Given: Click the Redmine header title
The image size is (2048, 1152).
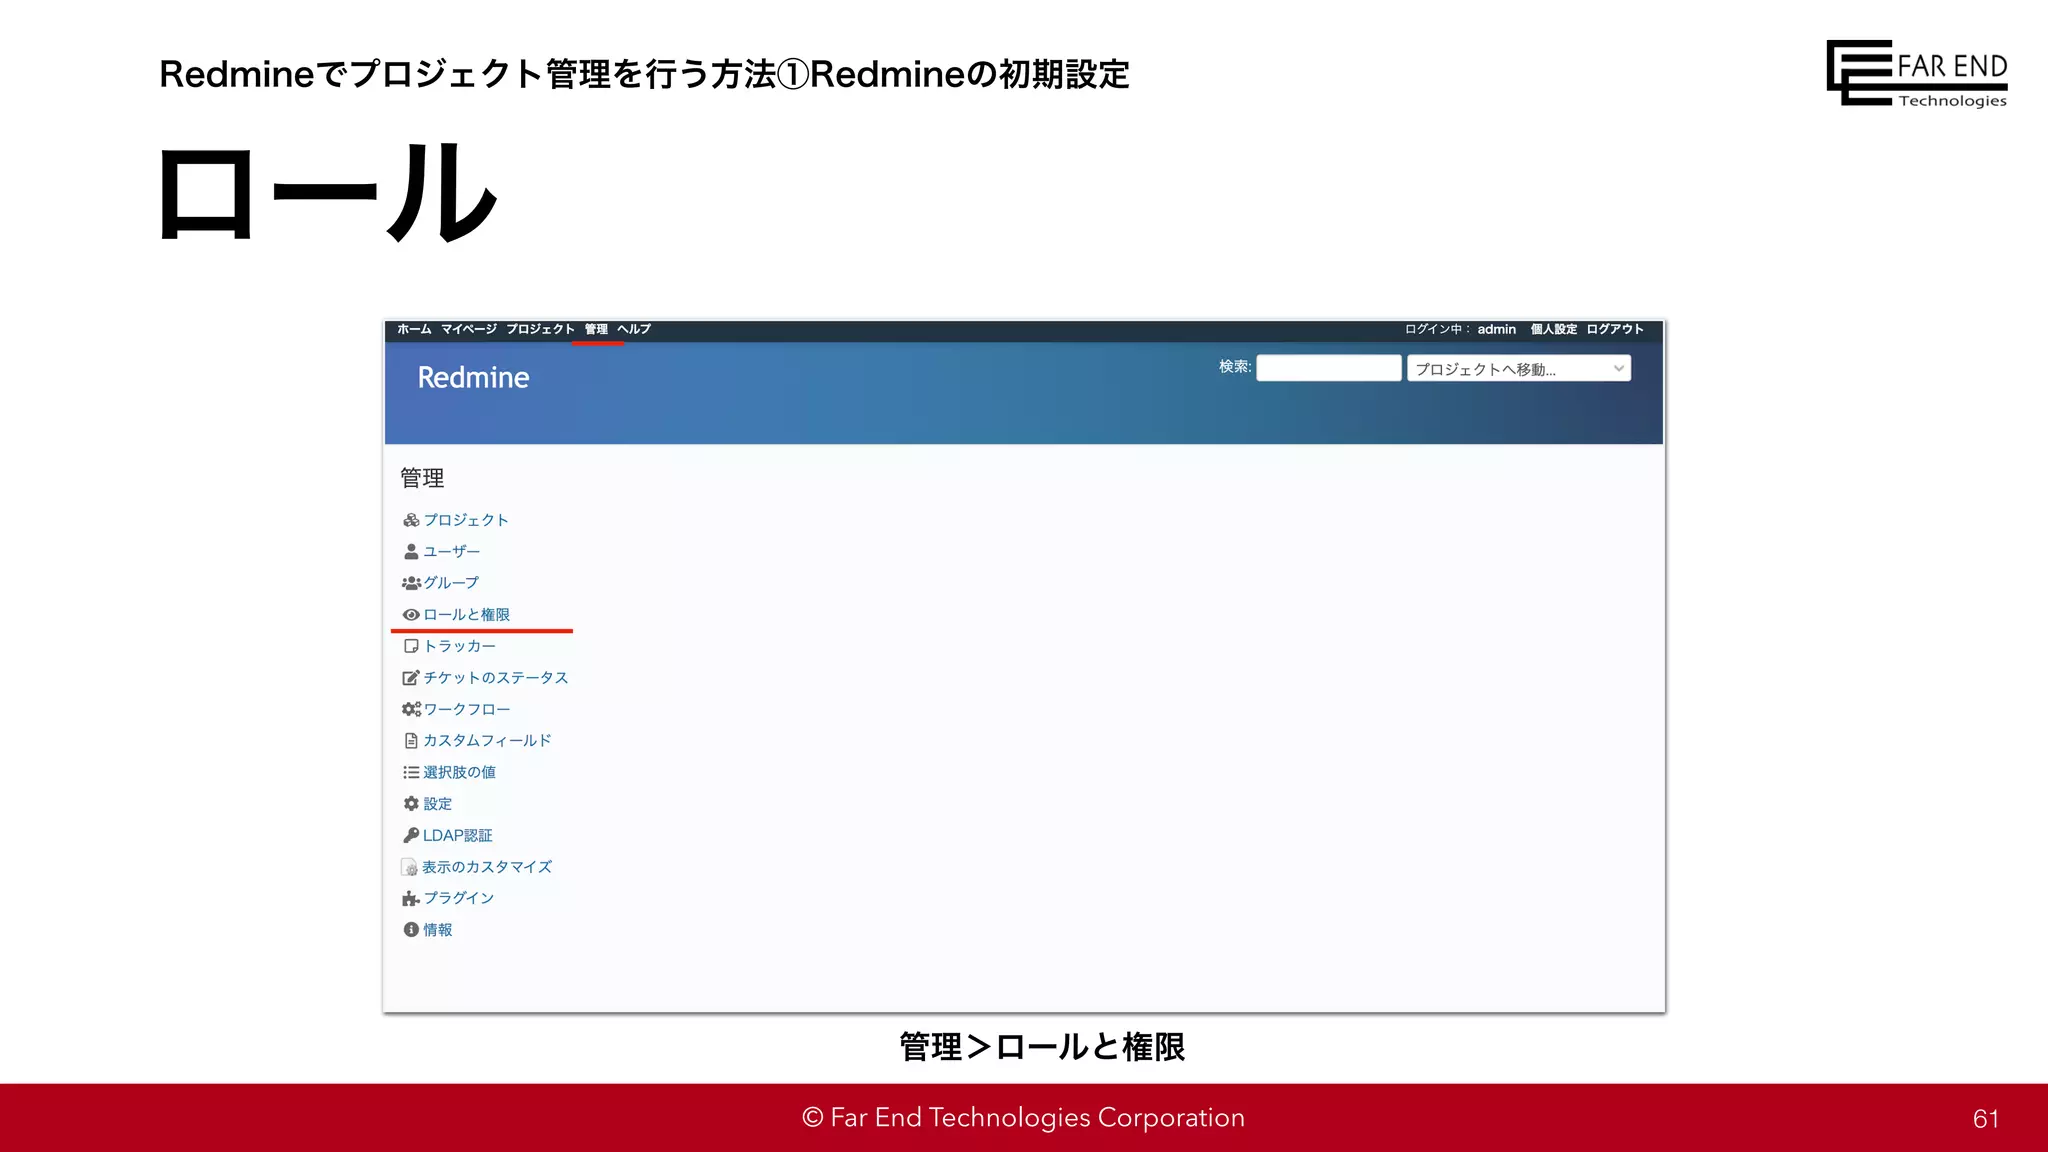Looking at the screenshot, I should click(473, 378).
